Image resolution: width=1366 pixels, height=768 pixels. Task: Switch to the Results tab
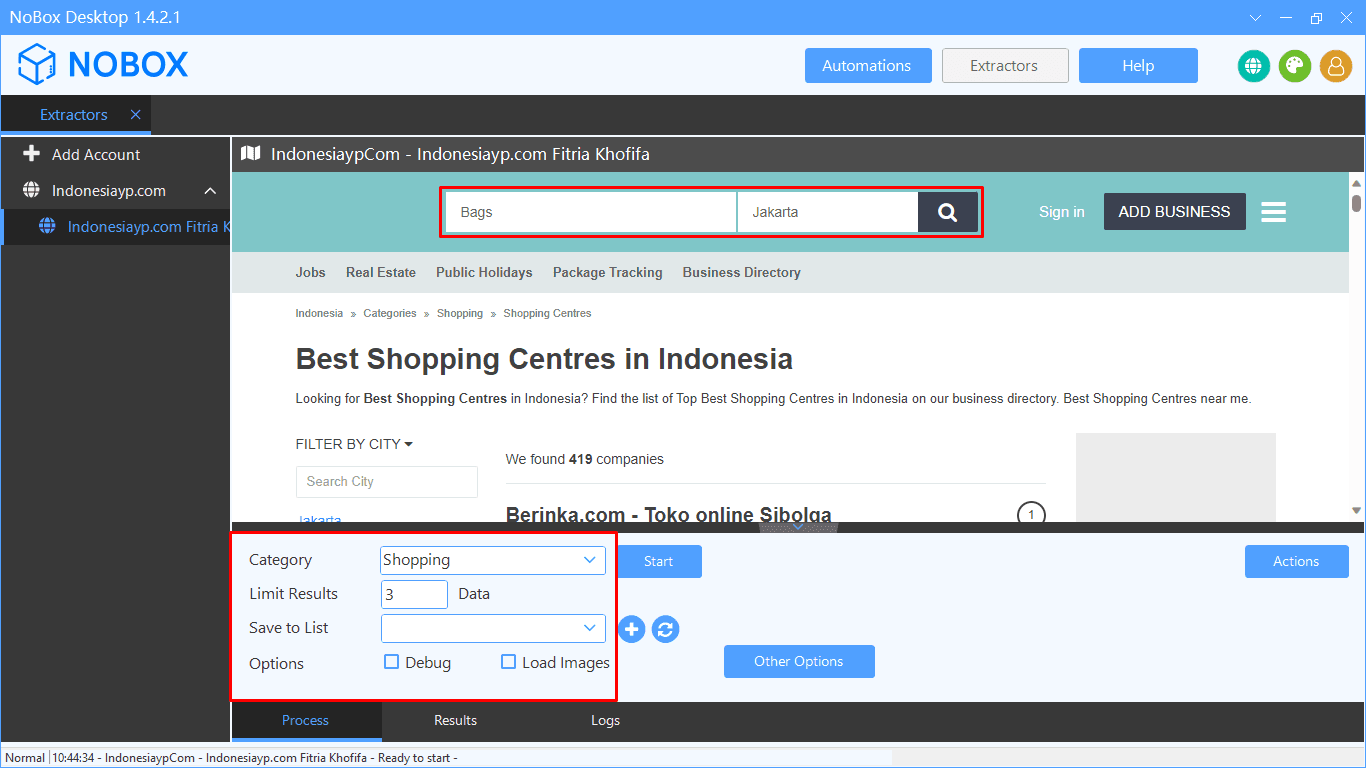coord(455,720)
